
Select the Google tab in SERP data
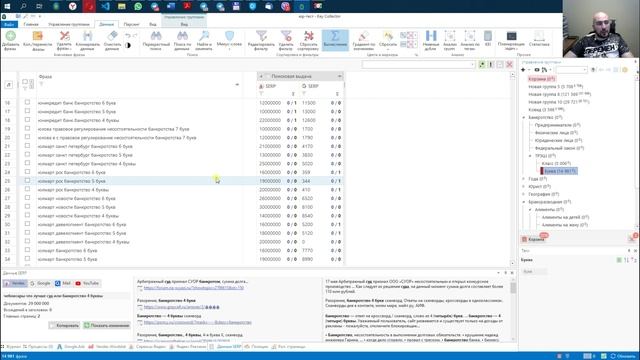point(40,283)
